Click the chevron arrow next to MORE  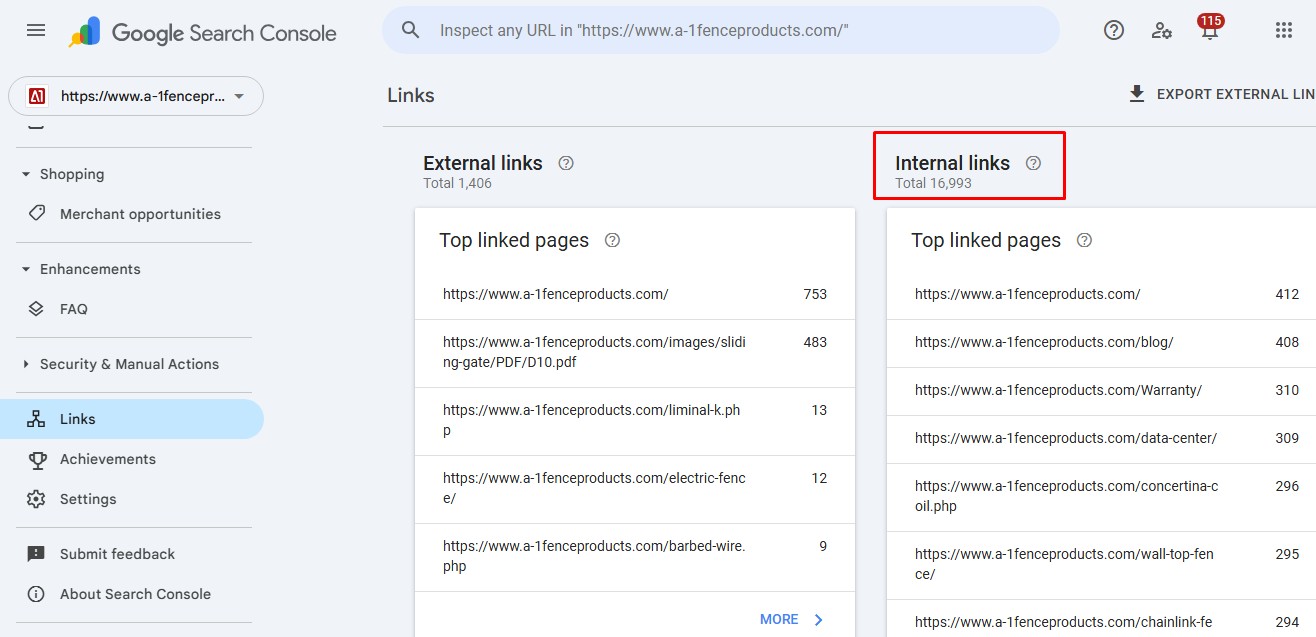click(818, 620)
